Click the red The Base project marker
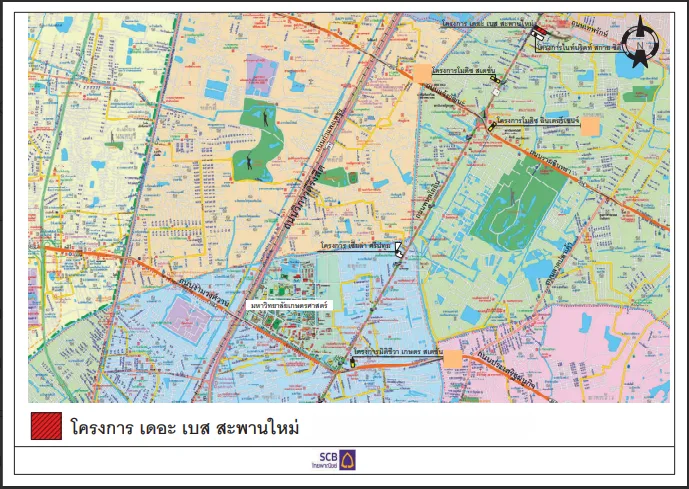689x489 pixels. coord(540,32)
